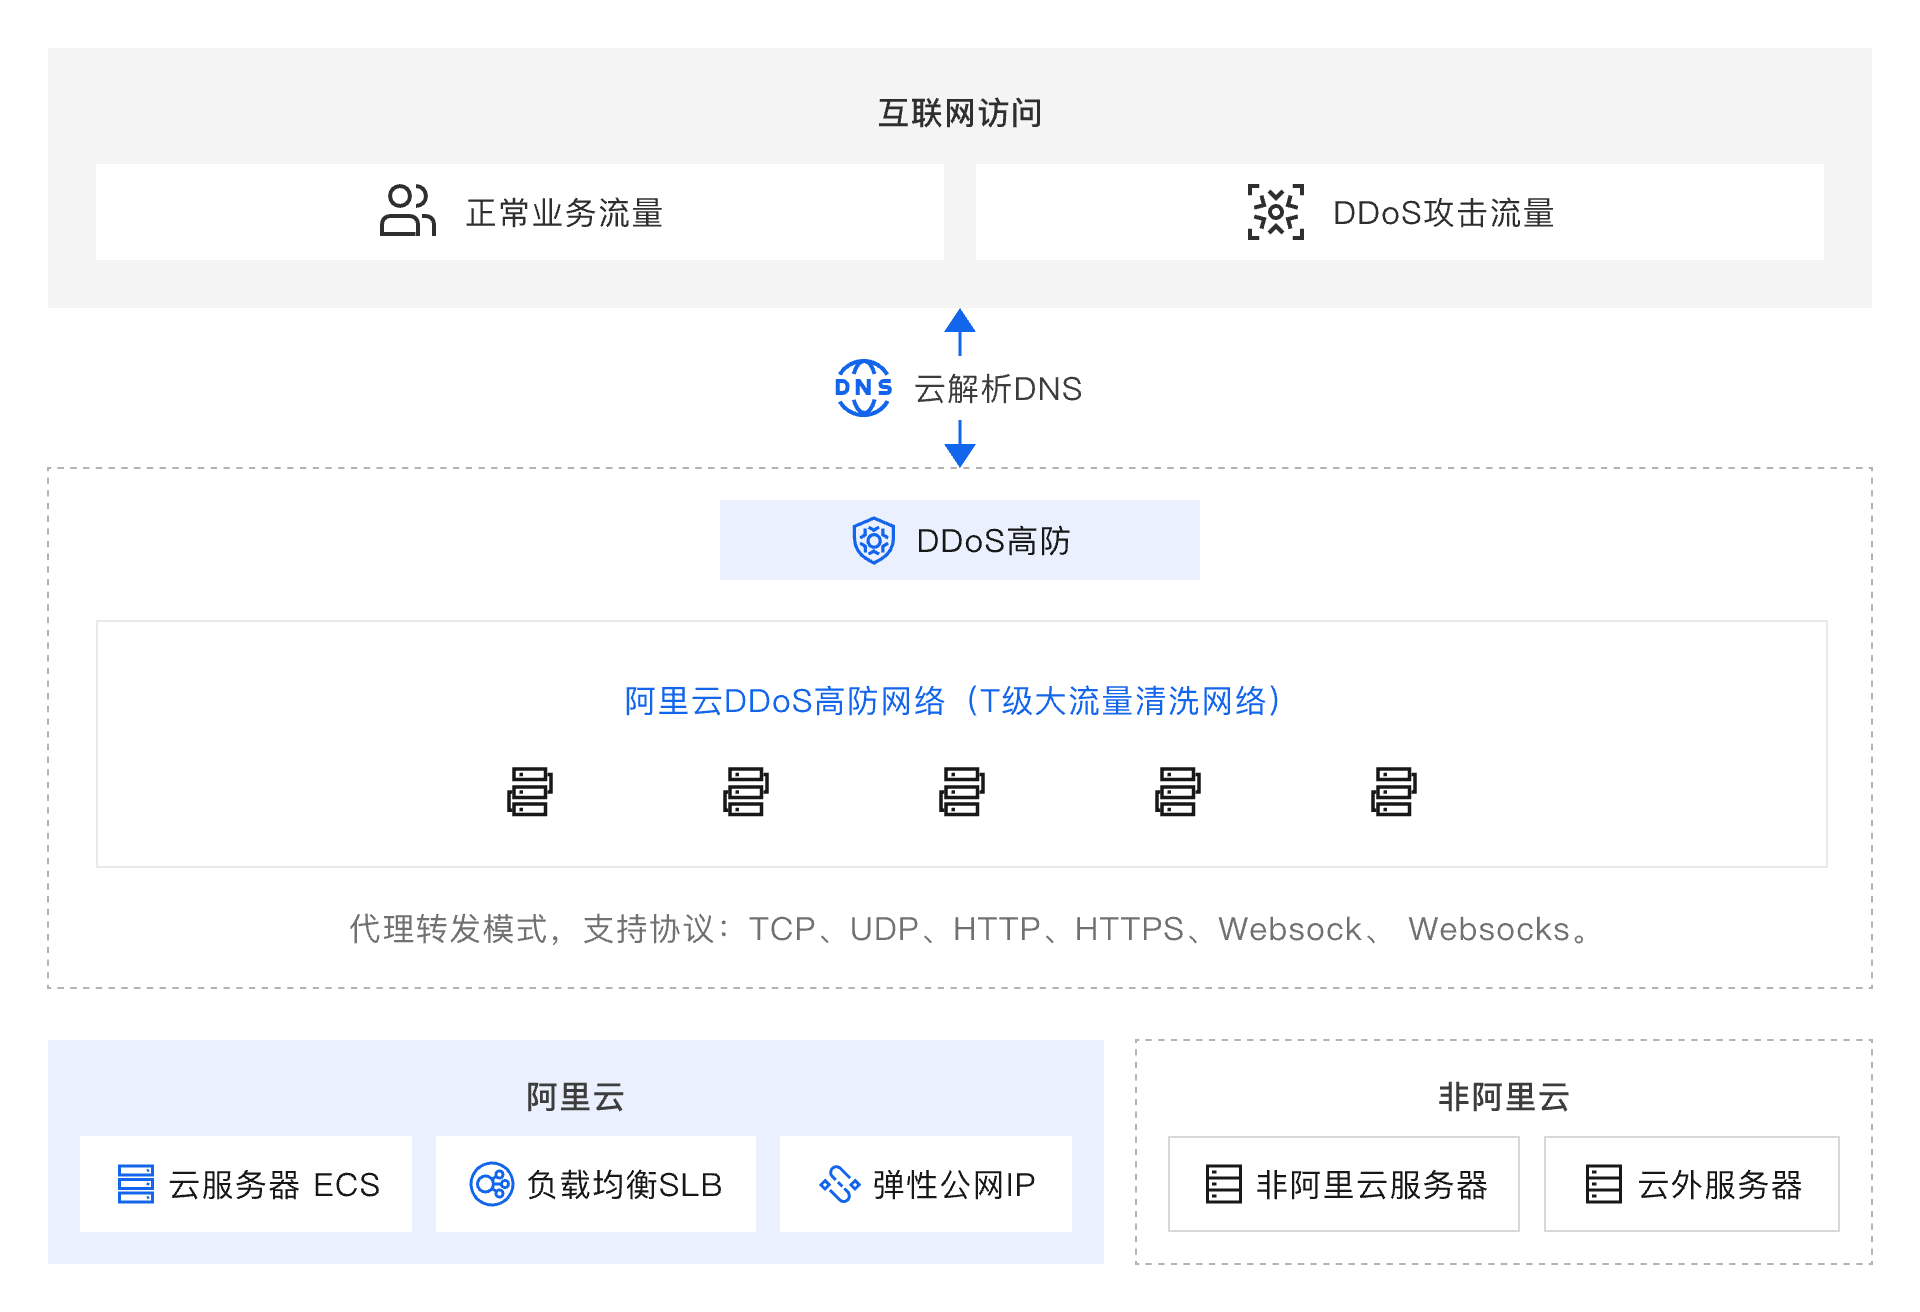Click the fourth server icon in 高防网络
Screen dimensions: 1920x1312
coord(1178,792)
